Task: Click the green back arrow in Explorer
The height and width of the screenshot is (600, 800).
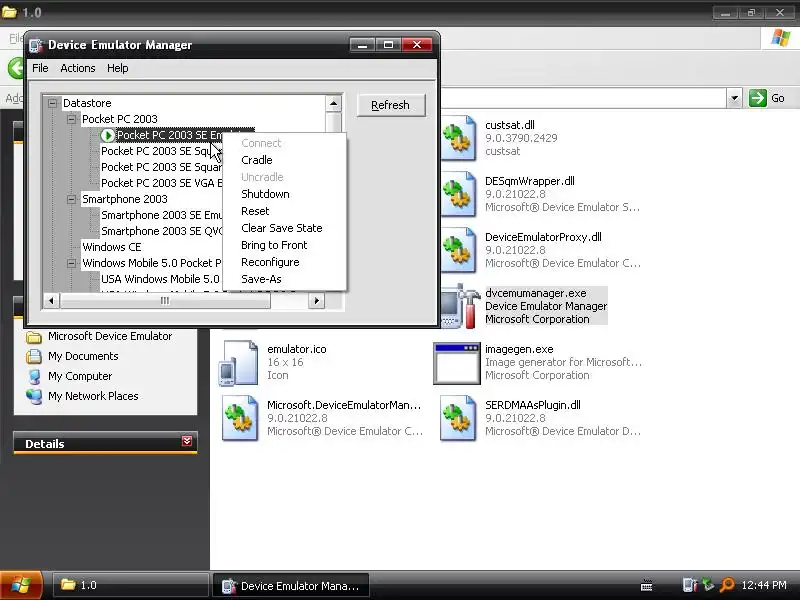Action: (16, 68)
